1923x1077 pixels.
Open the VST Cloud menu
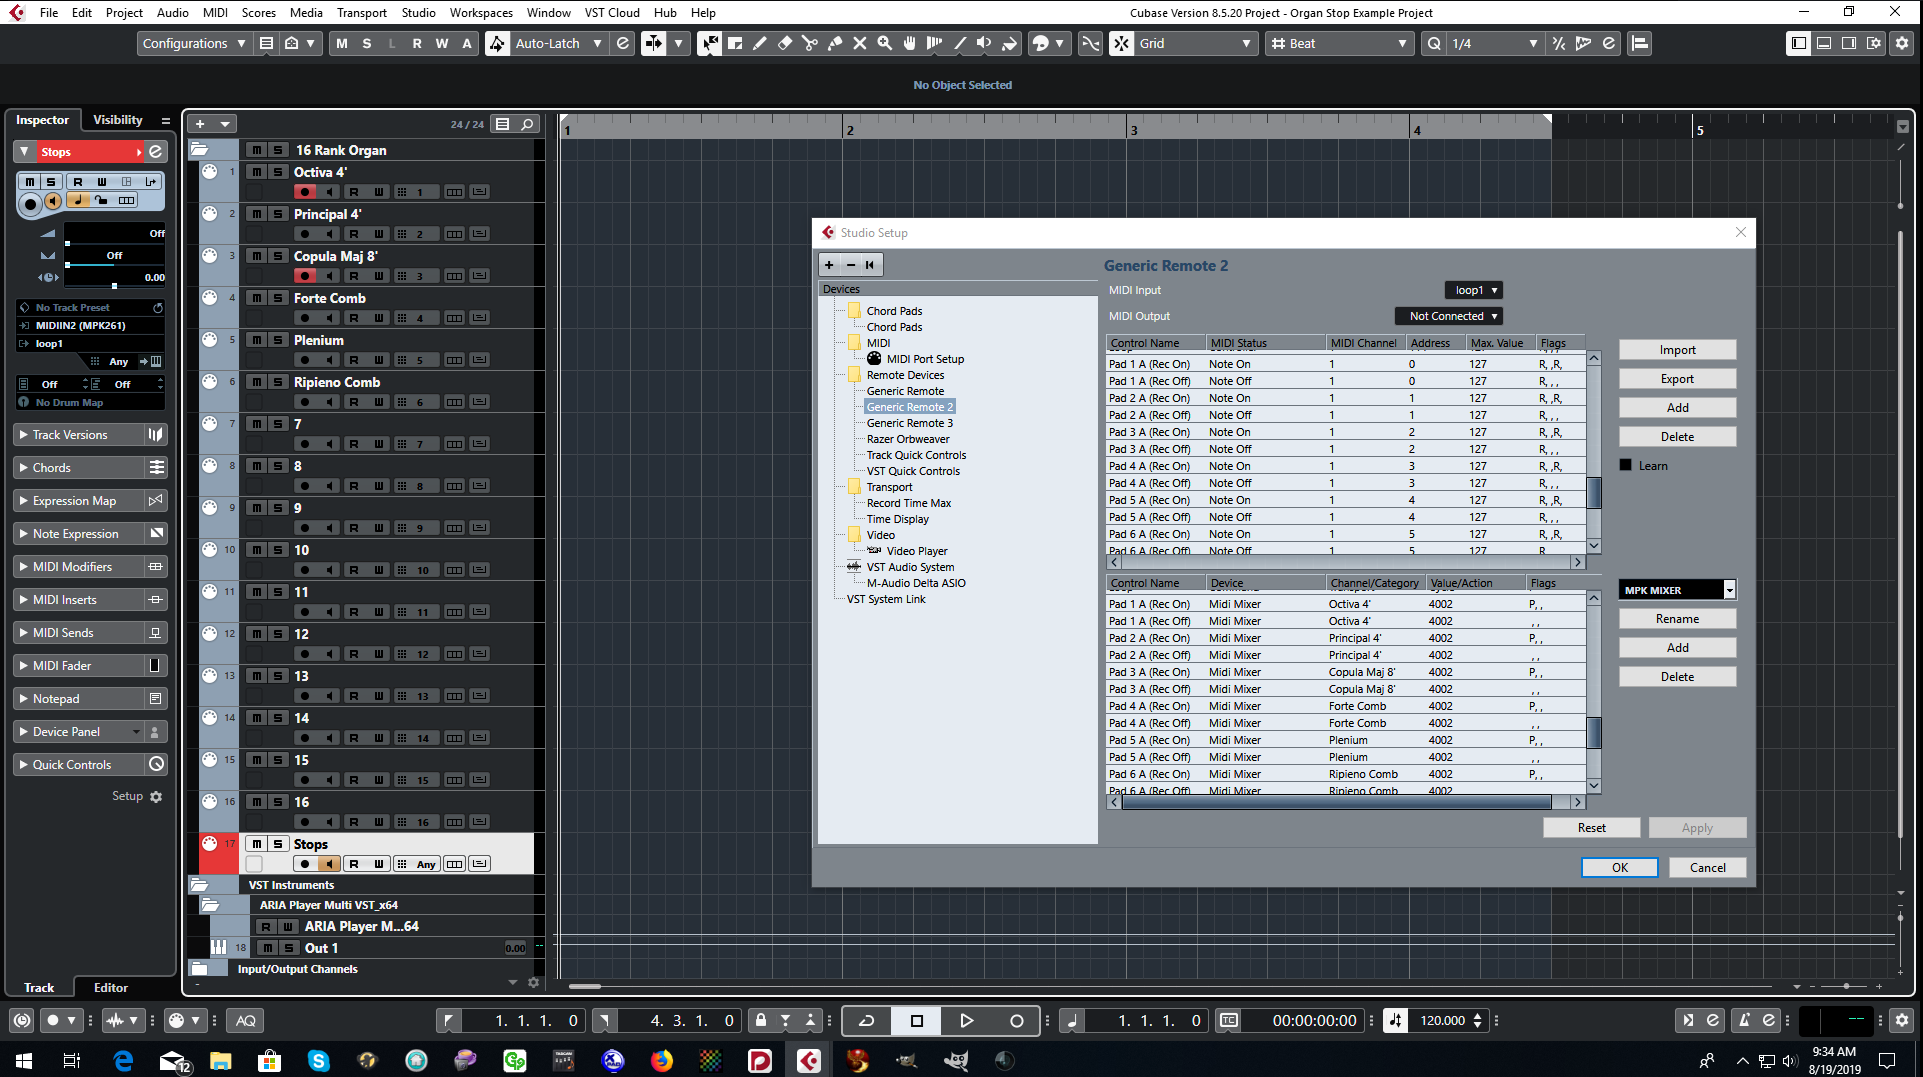(612, 12)
